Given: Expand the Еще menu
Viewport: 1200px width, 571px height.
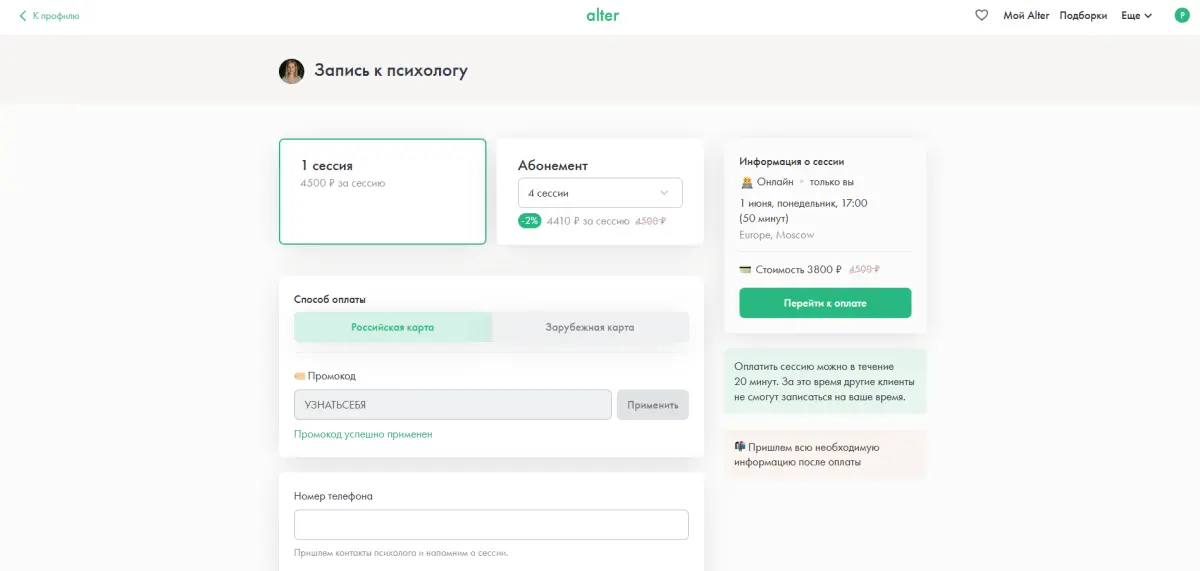Looking at the screenshot, I should click(1137, 16).
